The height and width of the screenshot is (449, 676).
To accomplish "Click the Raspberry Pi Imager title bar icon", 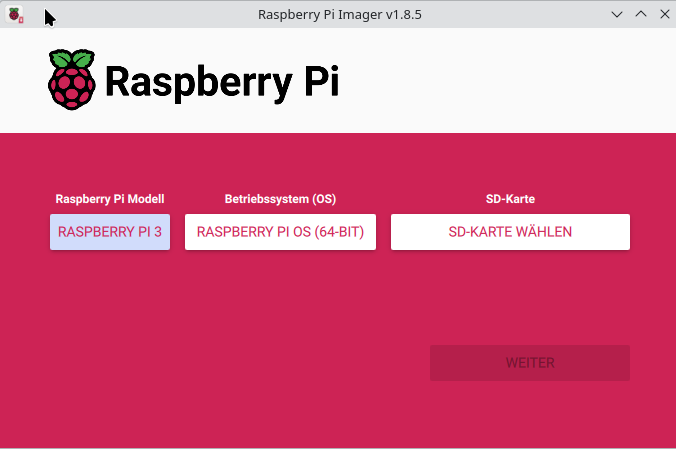I will [15, 15].
